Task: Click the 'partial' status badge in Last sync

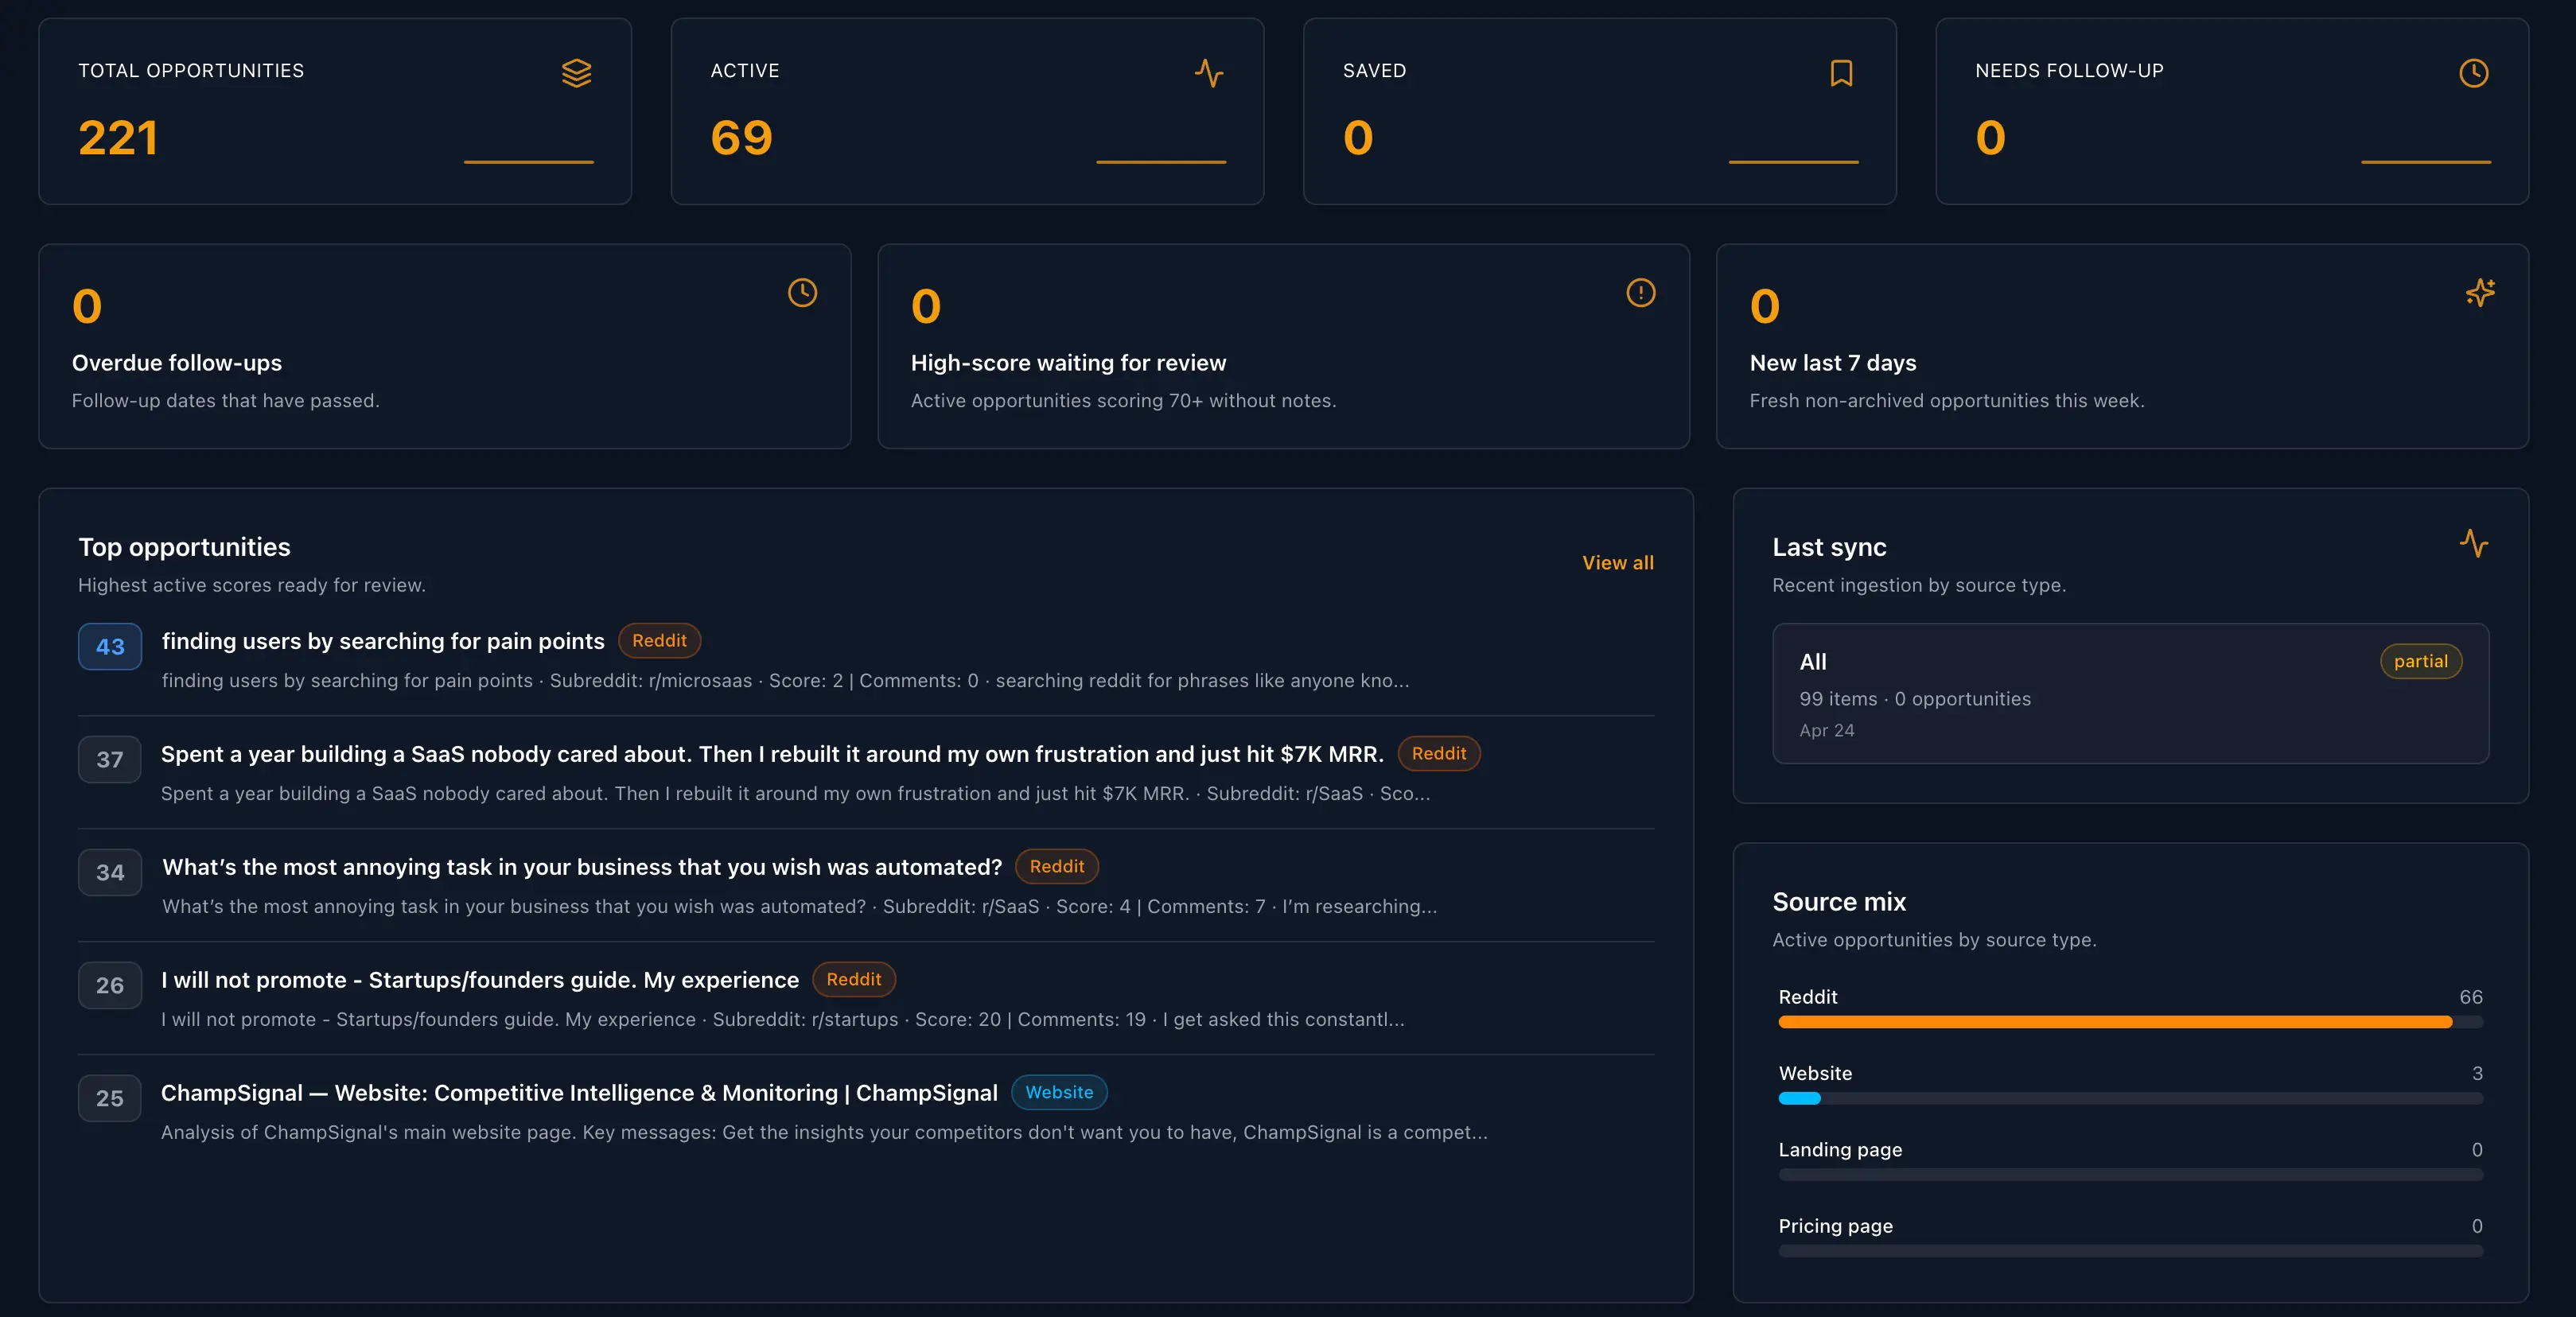Action: (2420, 662)
